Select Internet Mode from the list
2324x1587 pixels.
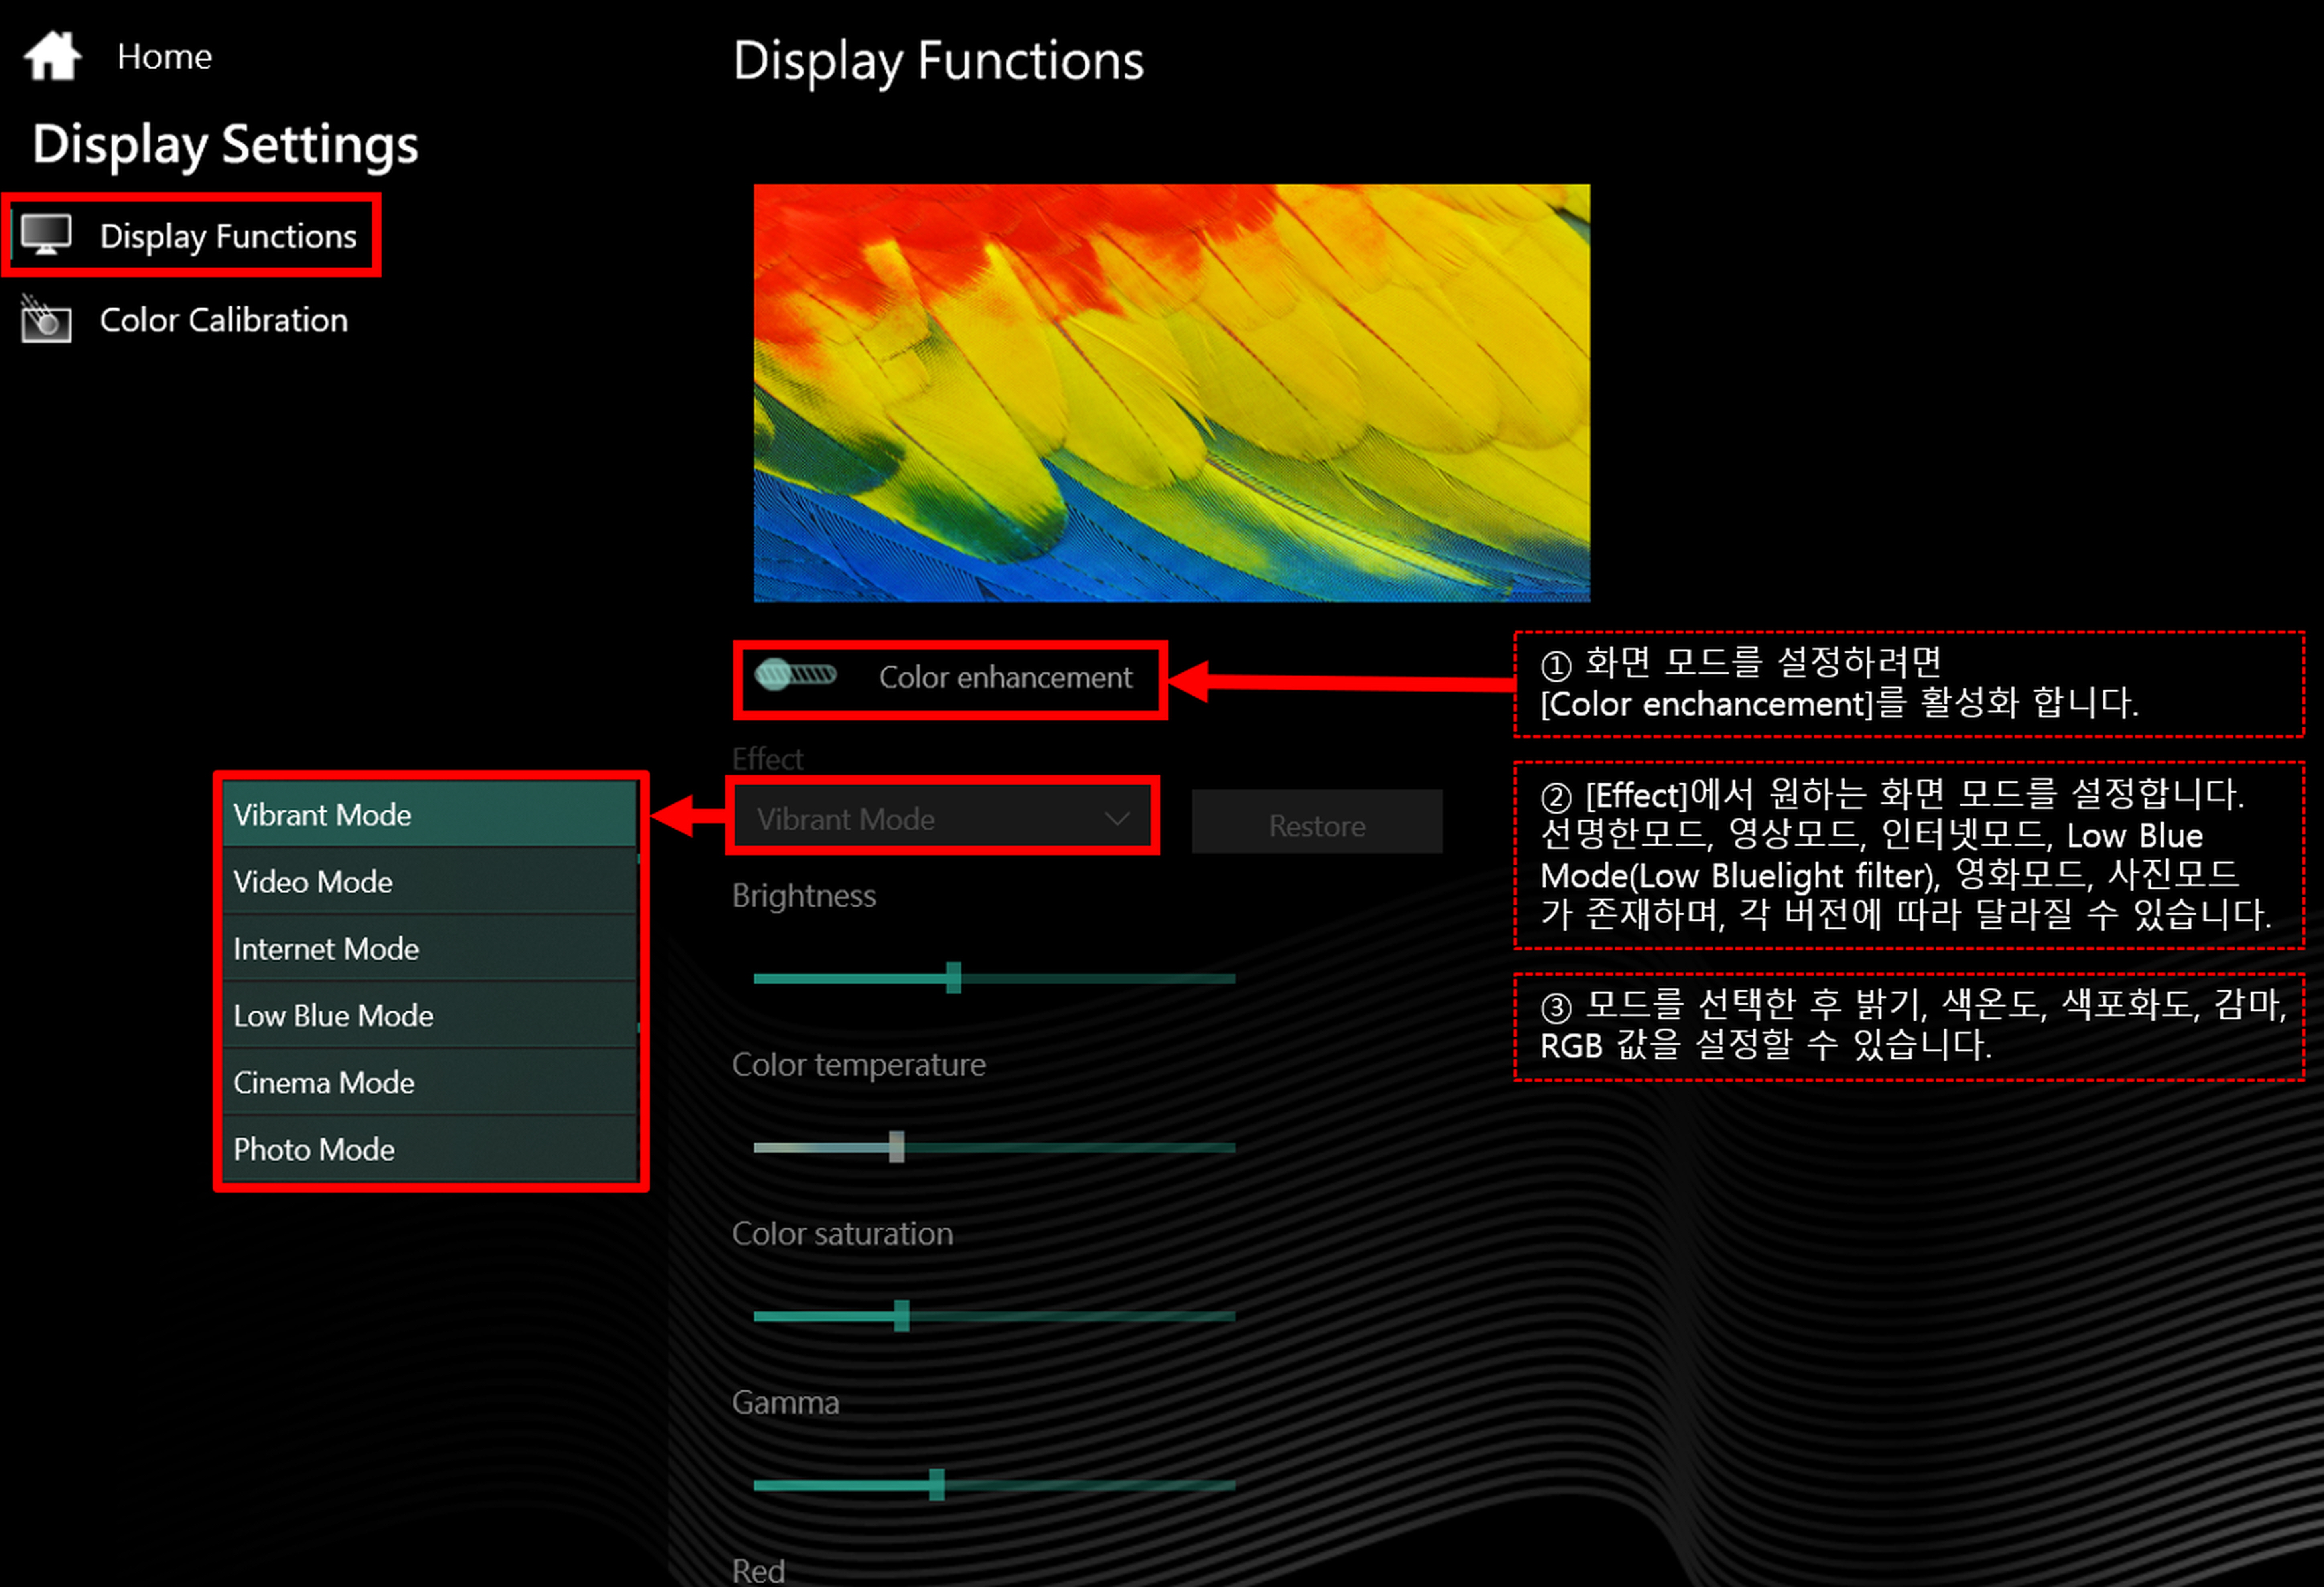click(x=429, y=949)
